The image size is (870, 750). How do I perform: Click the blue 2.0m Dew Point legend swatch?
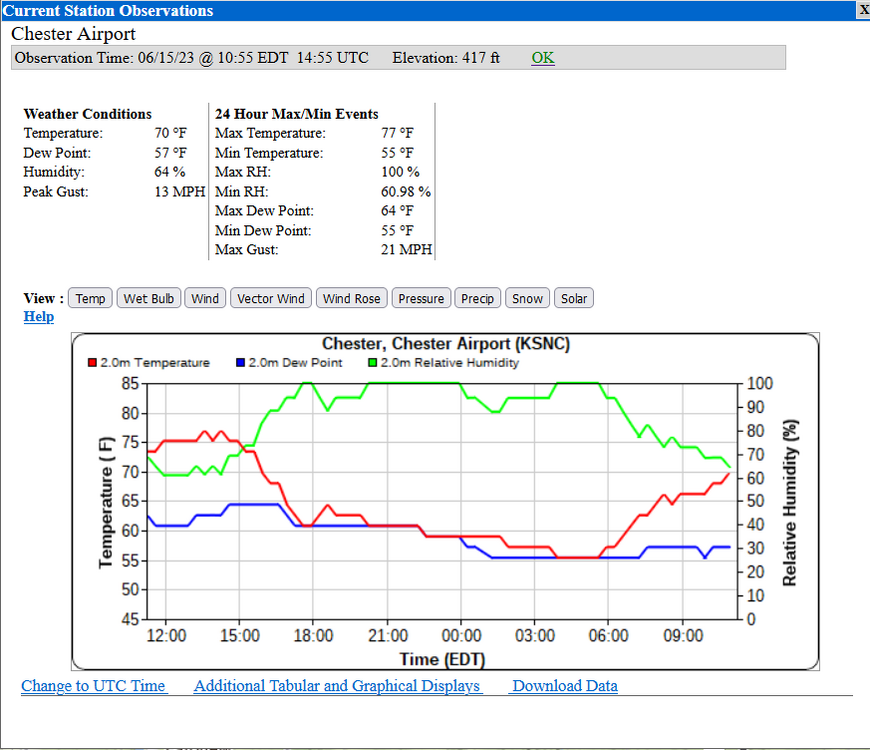pos(240,363)
